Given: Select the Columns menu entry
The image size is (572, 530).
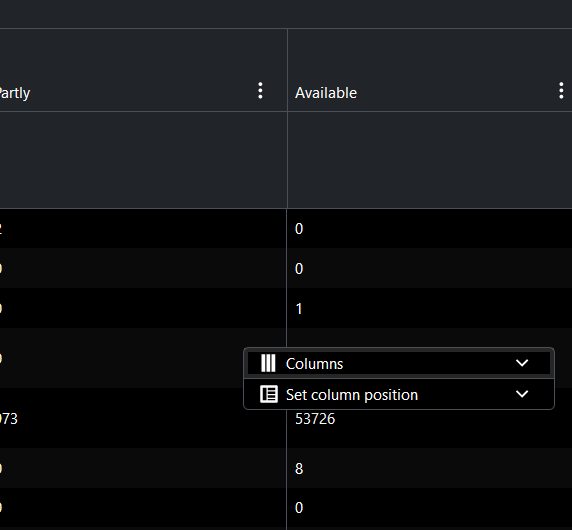Looking at the screenshot, I should pyautogui.click(x=399, y=363).
